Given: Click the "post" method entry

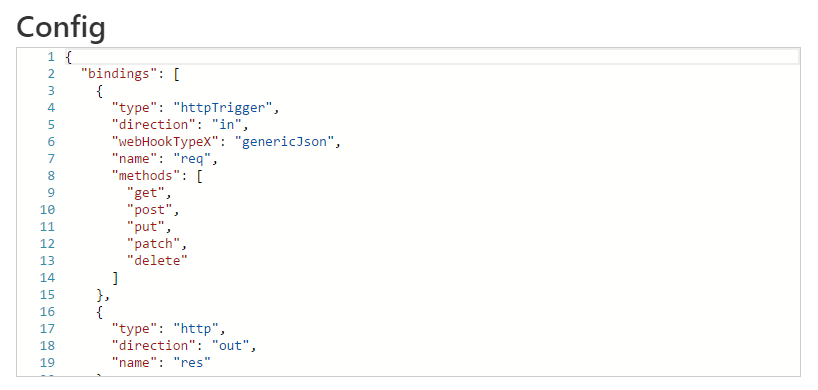Looking at the screenshot, I should (x=149, y=209).
